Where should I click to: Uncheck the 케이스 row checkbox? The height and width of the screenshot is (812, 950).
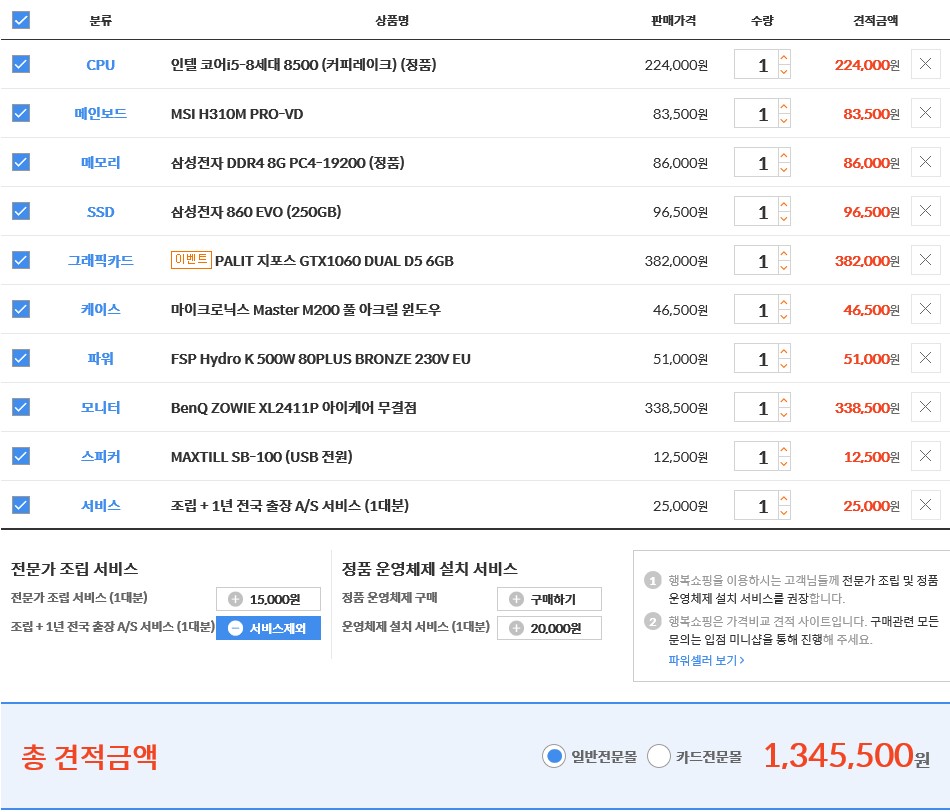(x=21, y=309)
